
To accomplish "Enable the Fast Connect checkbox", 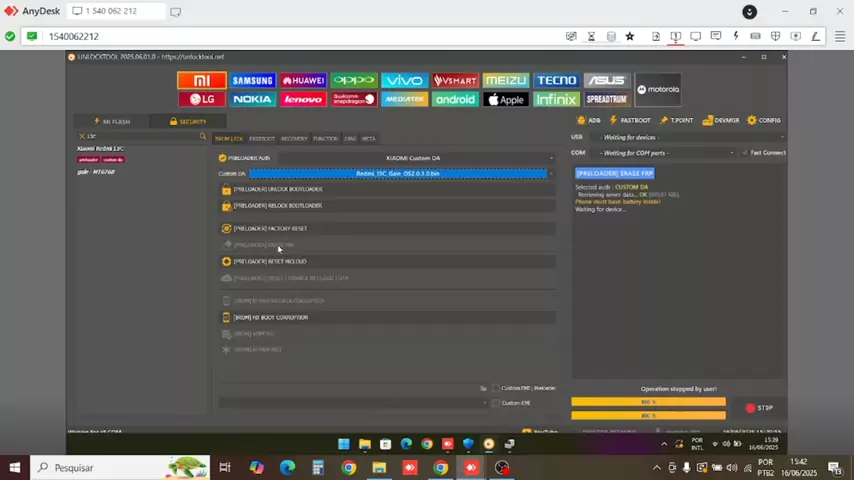I will pos(745,153).
